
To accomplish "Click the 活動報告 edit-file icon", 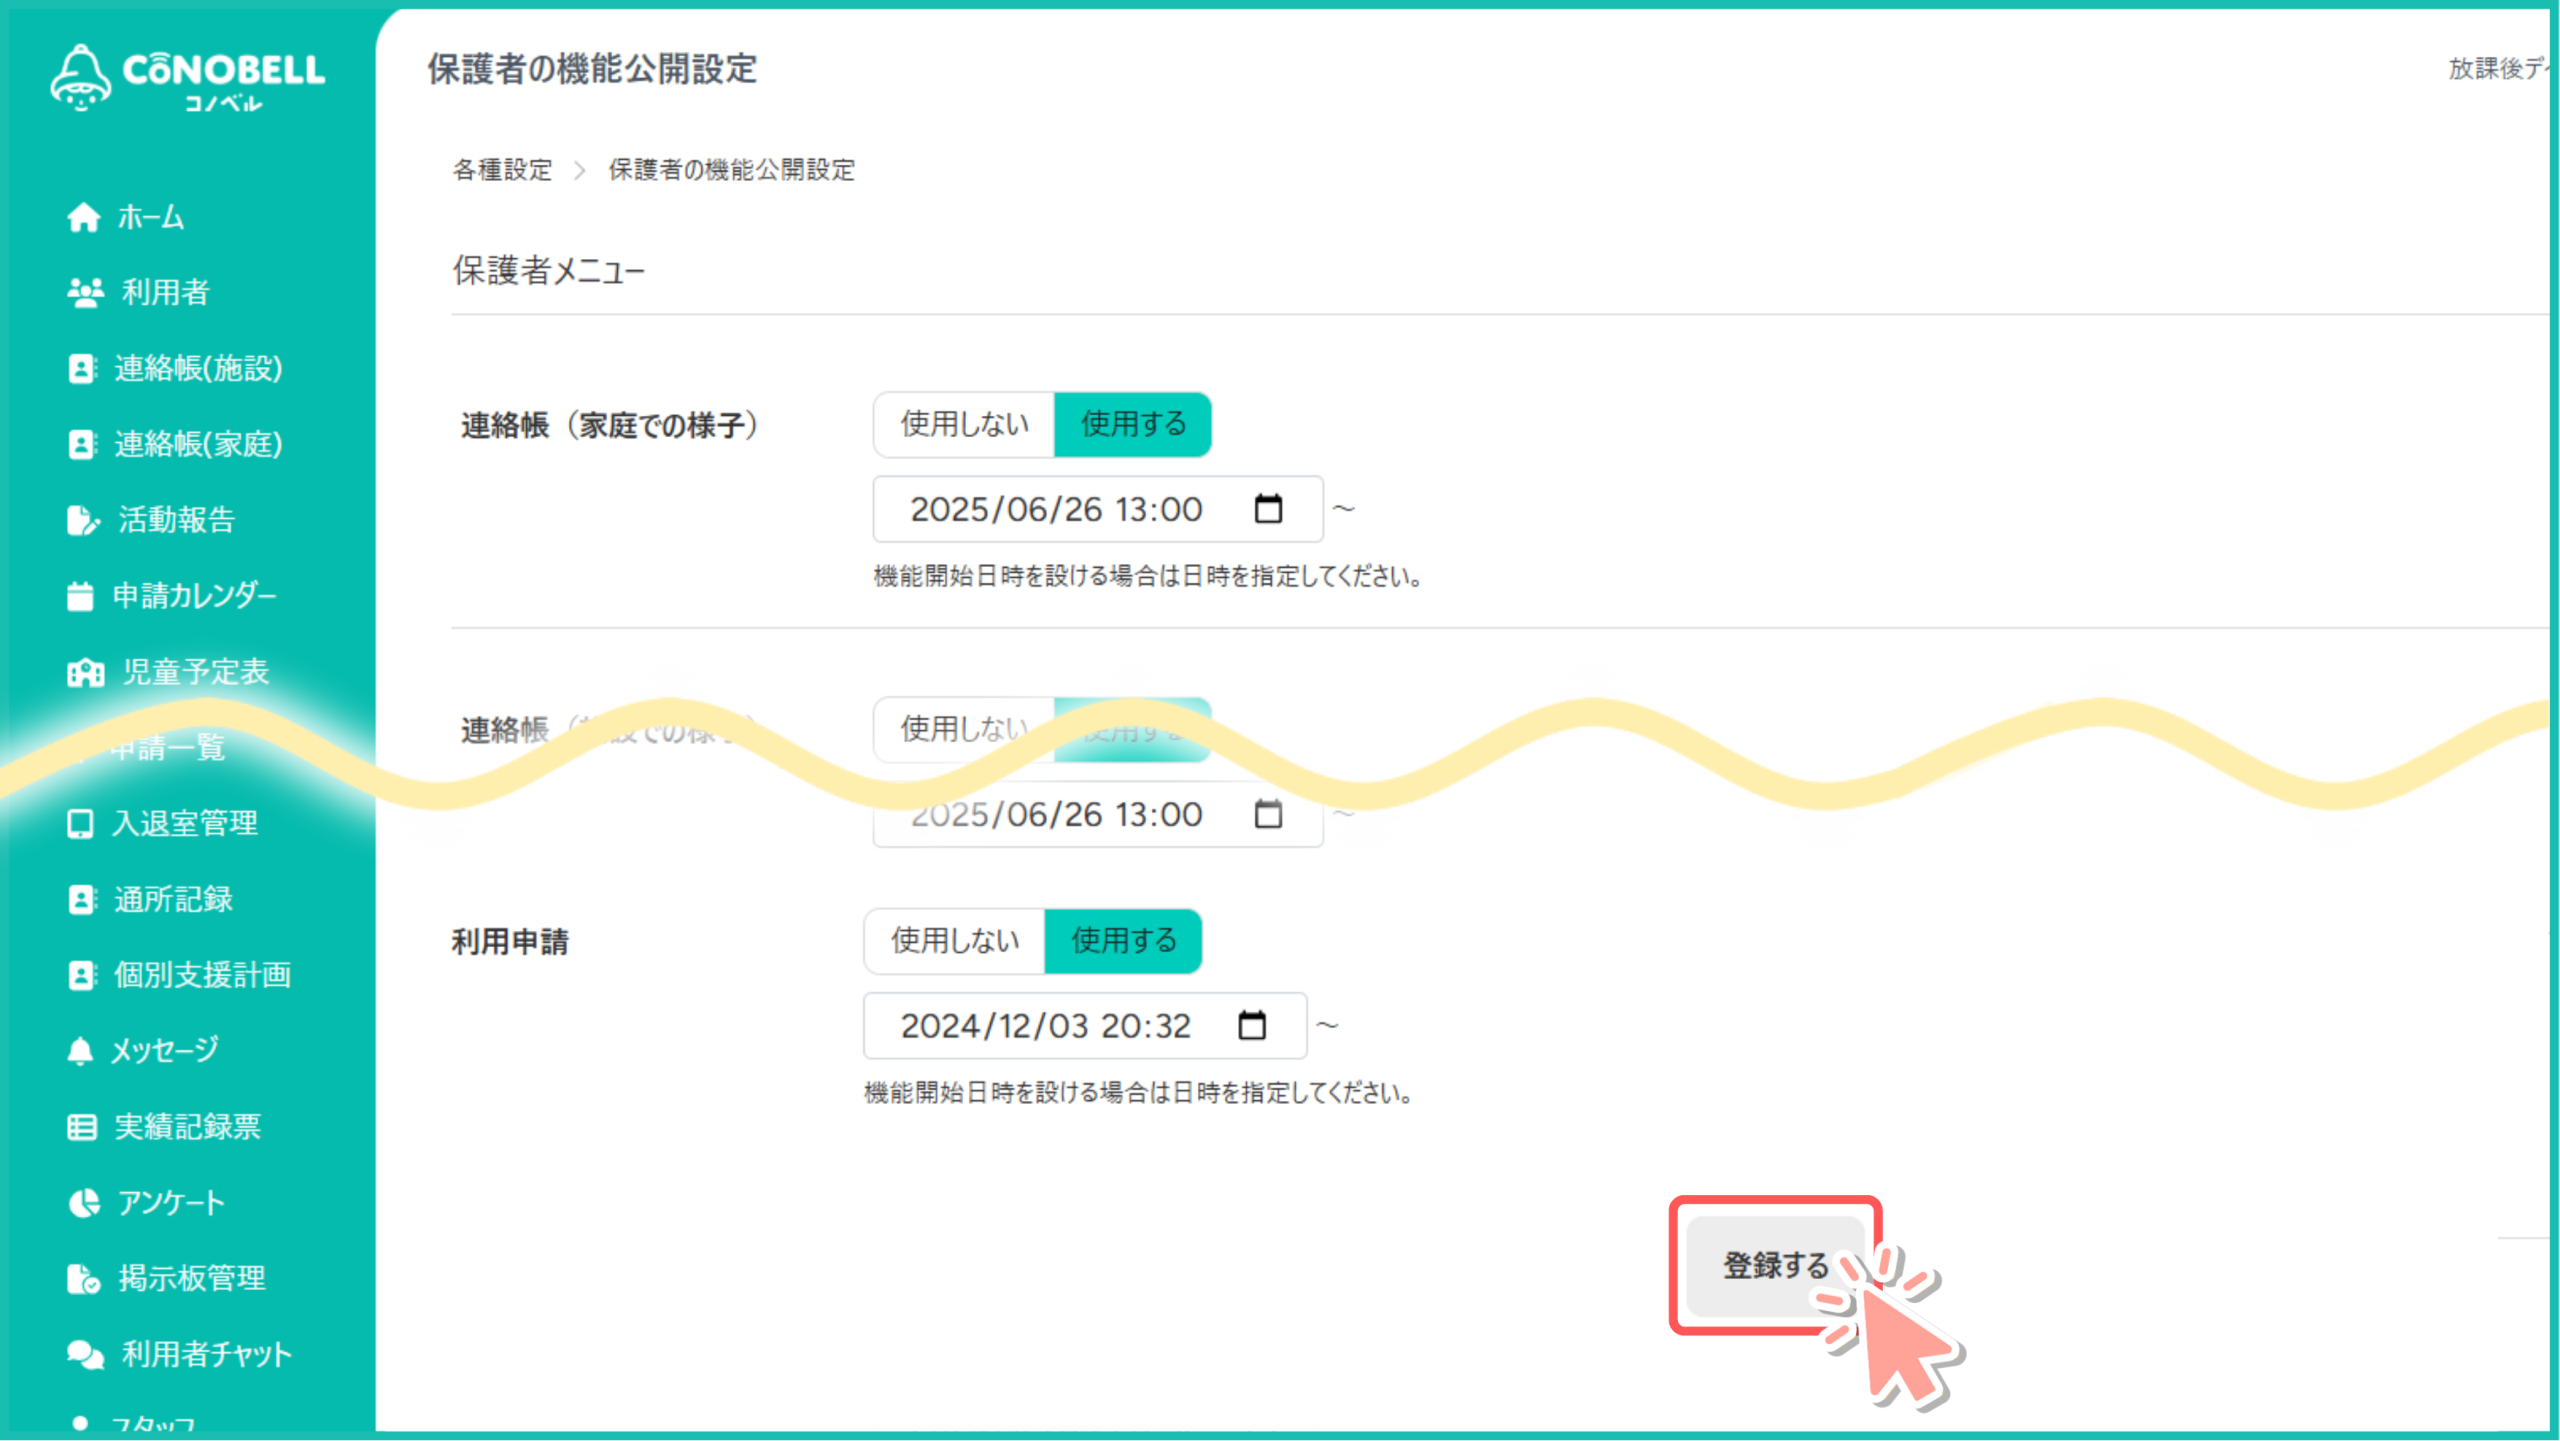I will pyautogui.click(x=83, y=520).
